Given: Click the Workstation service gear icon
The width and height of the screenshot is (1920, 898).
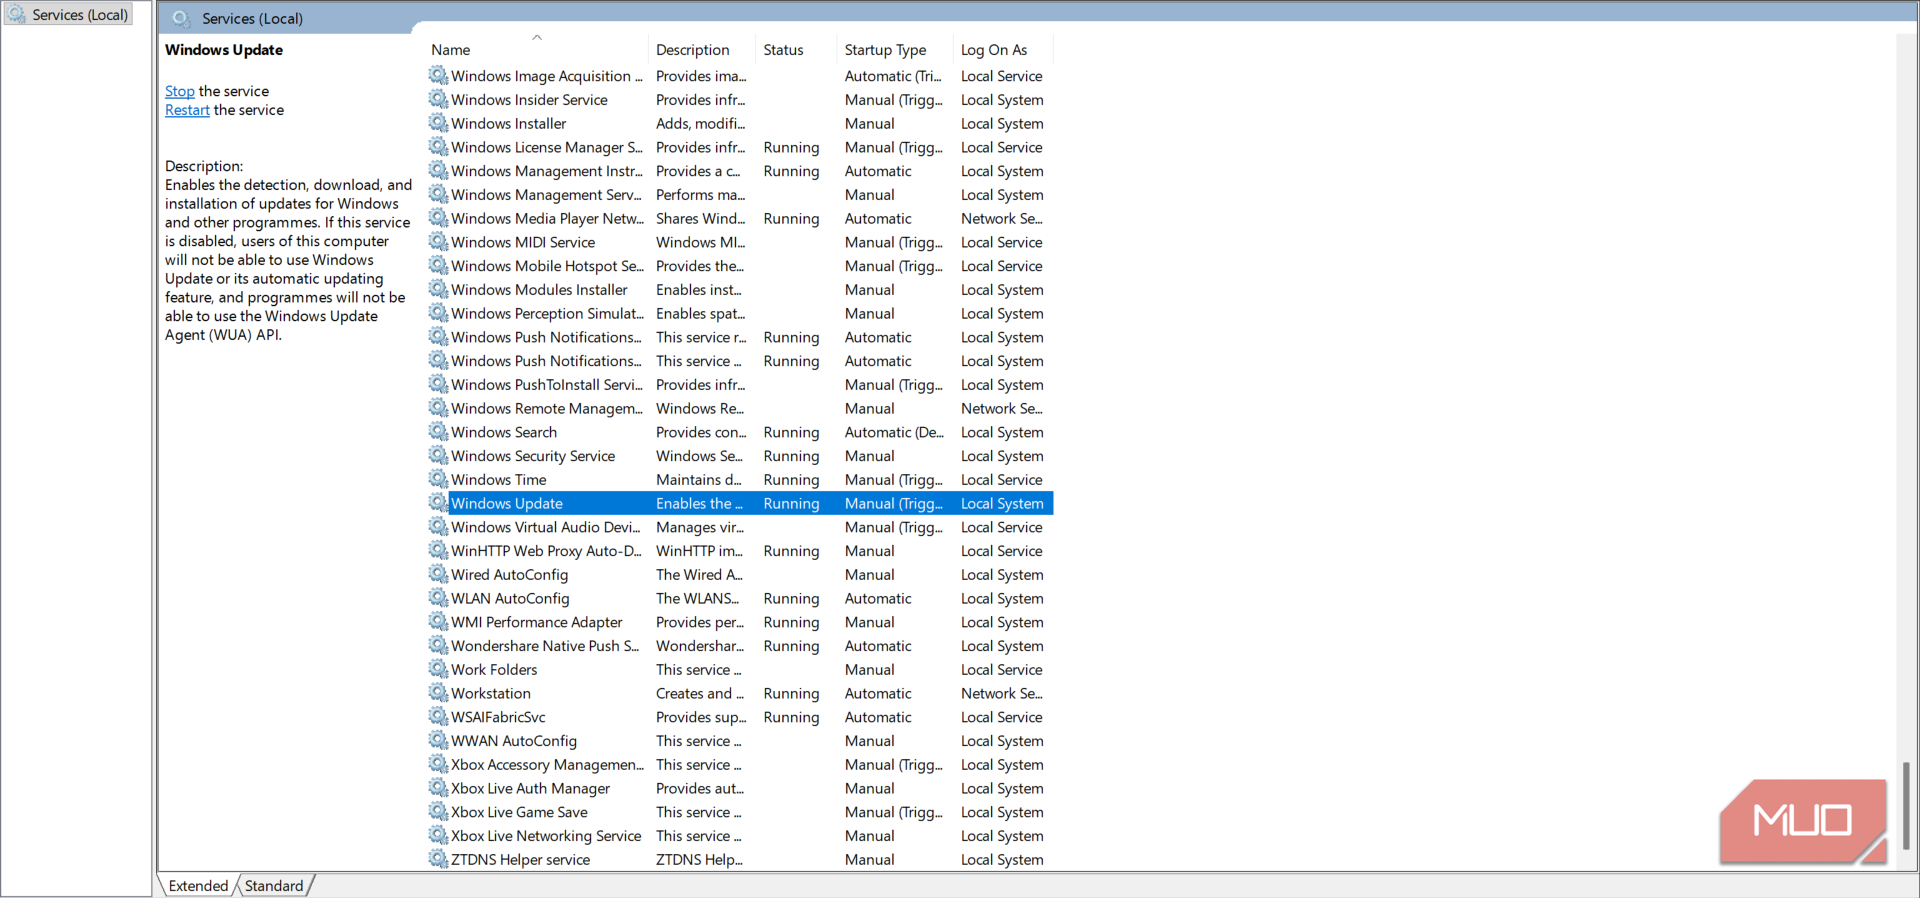Looking at the screenshot, I should [x=438, y=693].
